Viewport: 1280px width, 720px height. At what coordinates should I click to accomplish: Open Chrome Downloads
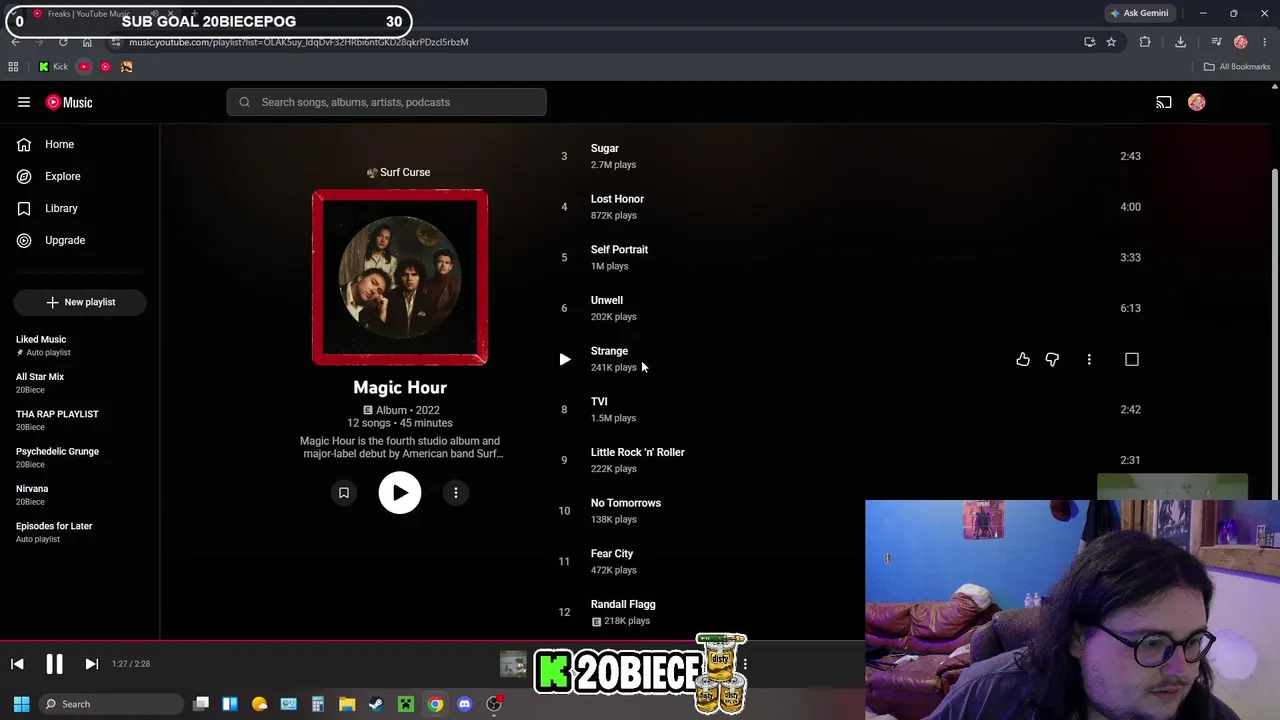pyautogui.click(x=1180, y=42)
